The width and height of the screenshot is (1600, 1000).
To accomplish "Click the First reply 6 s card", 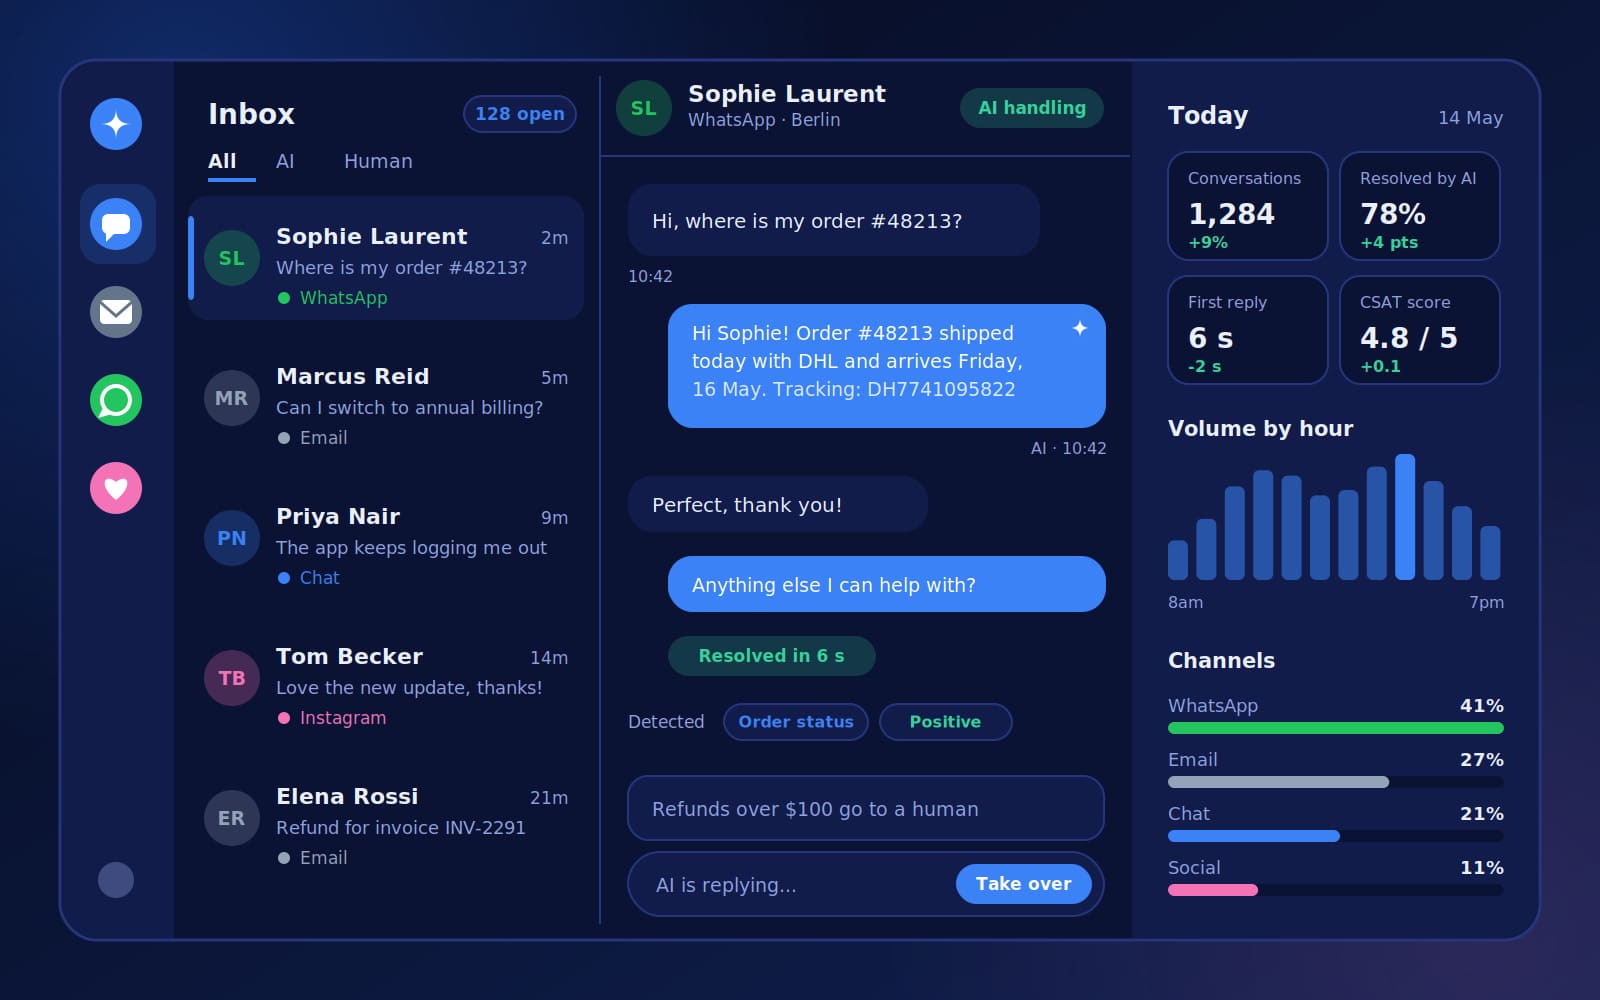I will pyautogui.click(x=1248, y=330).
